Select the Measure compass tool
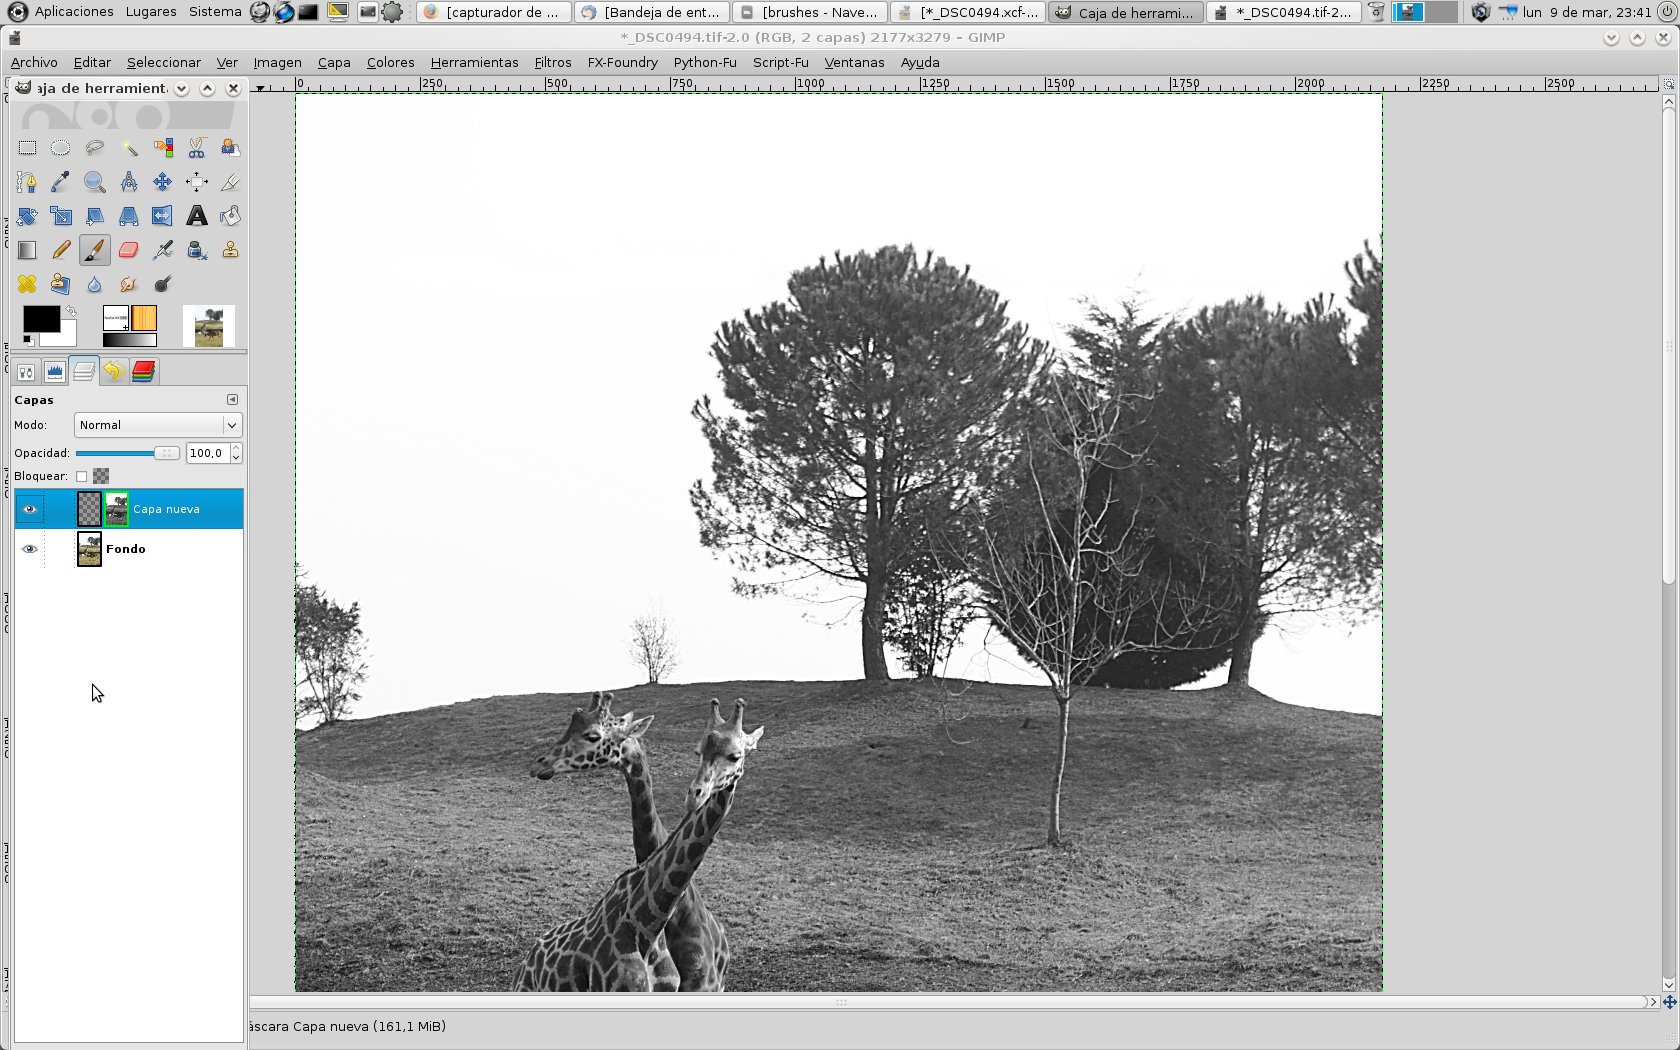 [x=129, y=182]
